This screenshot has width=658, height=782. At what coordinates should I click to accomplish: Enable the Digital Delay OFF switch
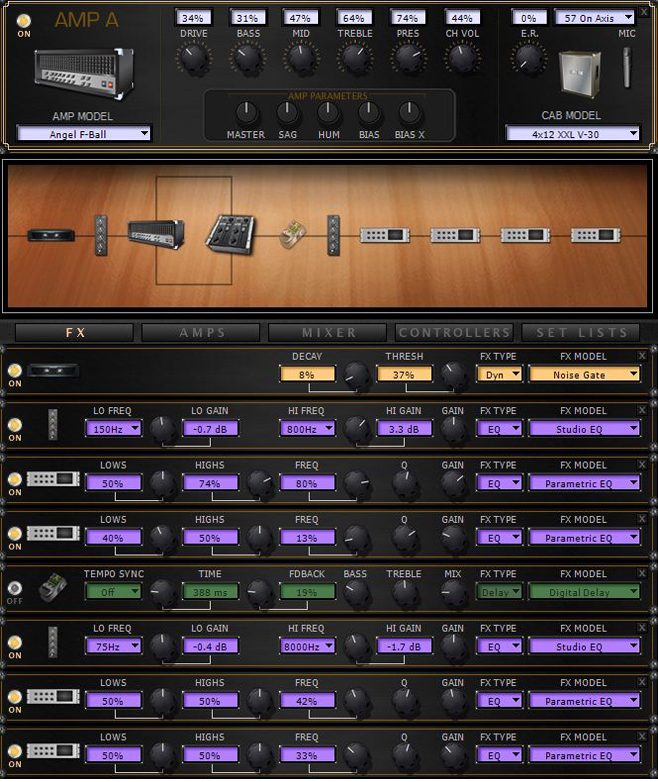(x=14, y=587)
